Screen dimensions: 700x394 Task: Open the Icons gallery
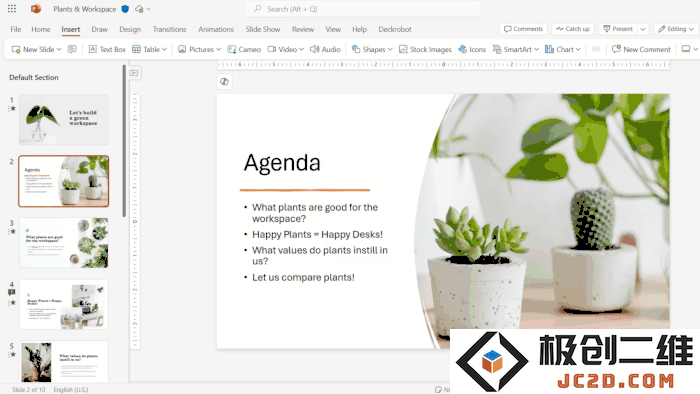(x=472, y=49)
